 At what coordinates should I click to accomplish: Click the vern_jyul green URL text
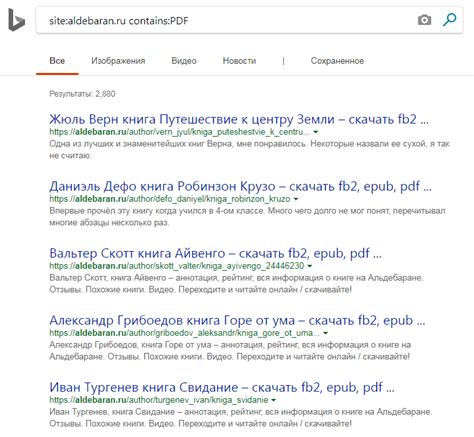click(x=180, y=132)
